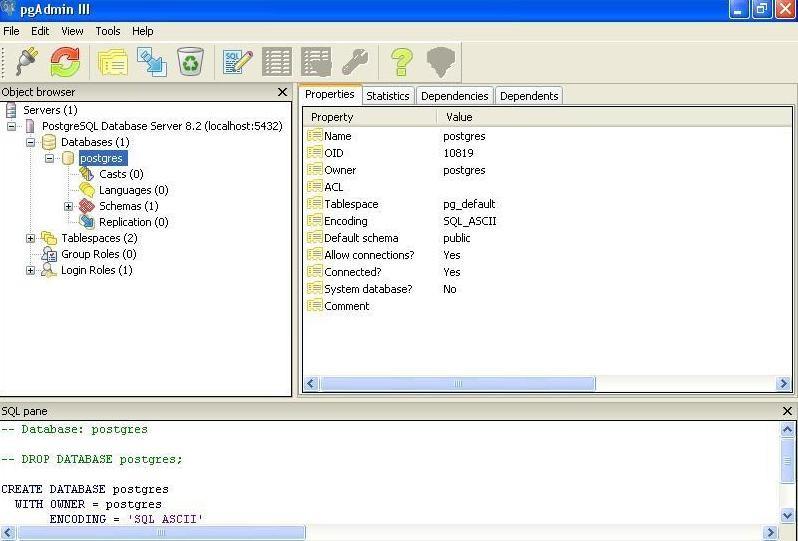Select the Casts (0) tree item

point(121,174)
